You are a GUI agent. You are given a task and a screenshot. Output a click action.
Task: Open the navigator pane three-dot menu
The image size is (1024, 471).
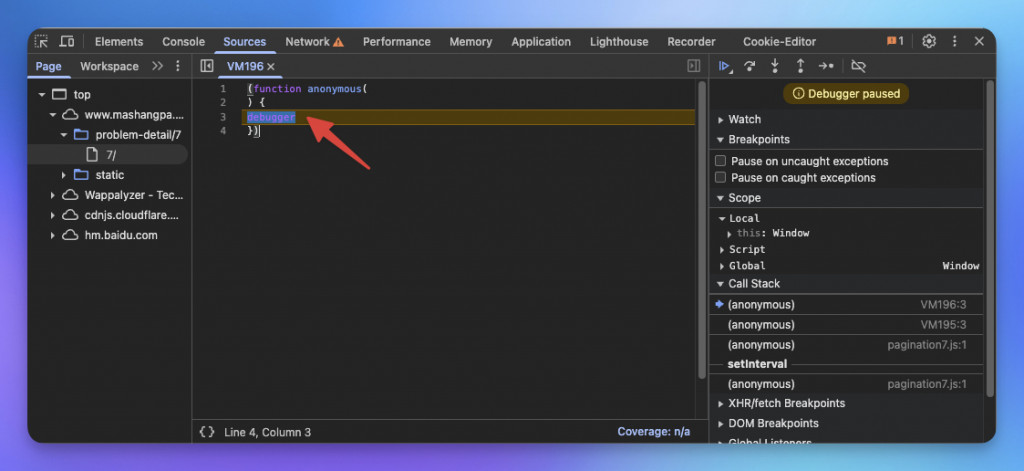[x=178, y=66]
